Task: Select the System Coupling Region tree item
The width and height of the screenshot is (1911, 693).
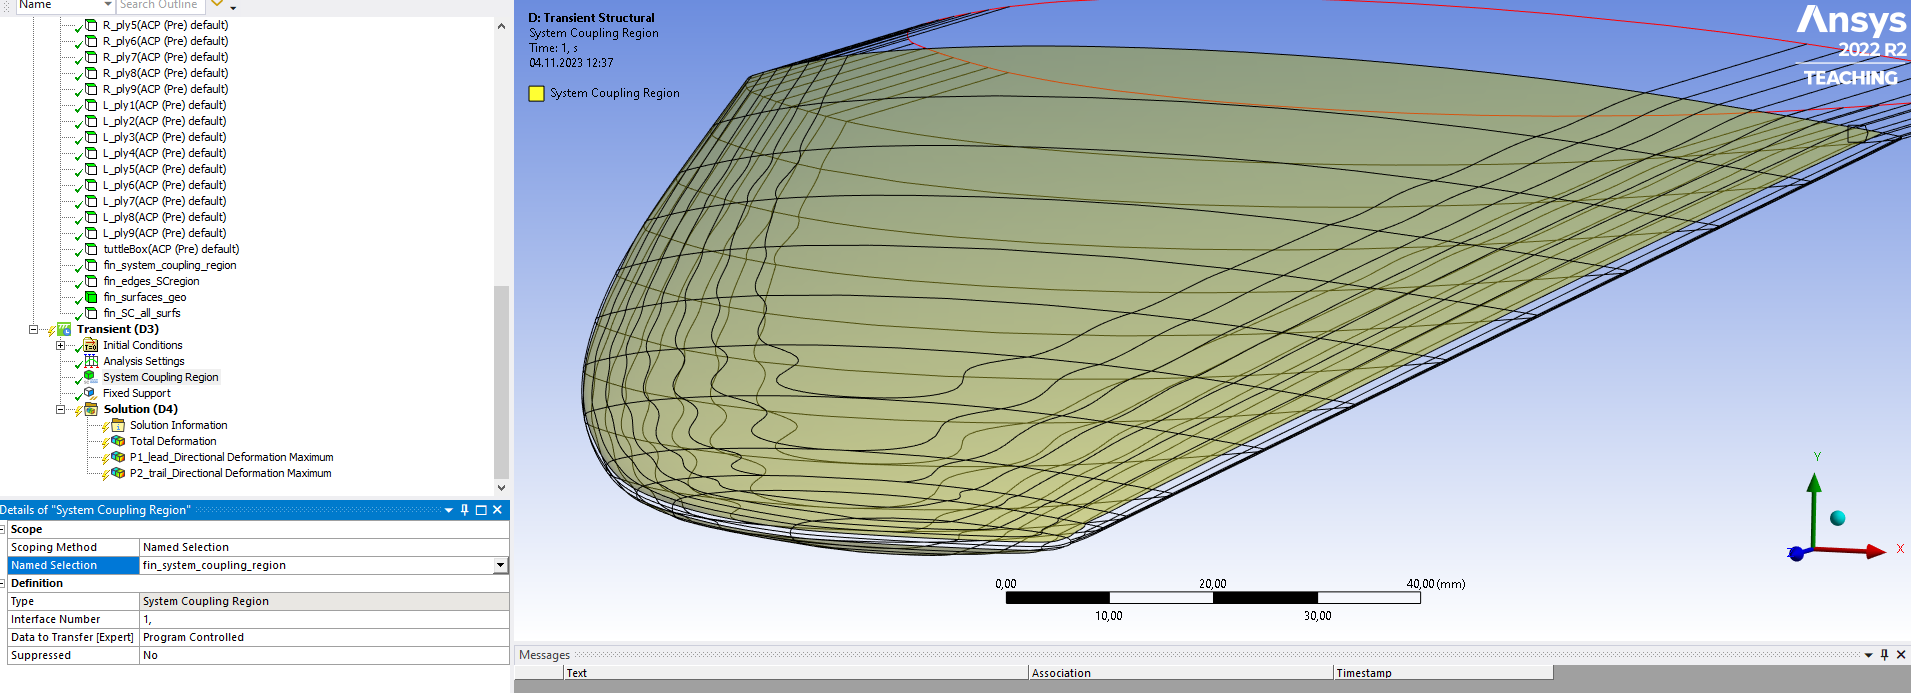Action: pos(160,377)
